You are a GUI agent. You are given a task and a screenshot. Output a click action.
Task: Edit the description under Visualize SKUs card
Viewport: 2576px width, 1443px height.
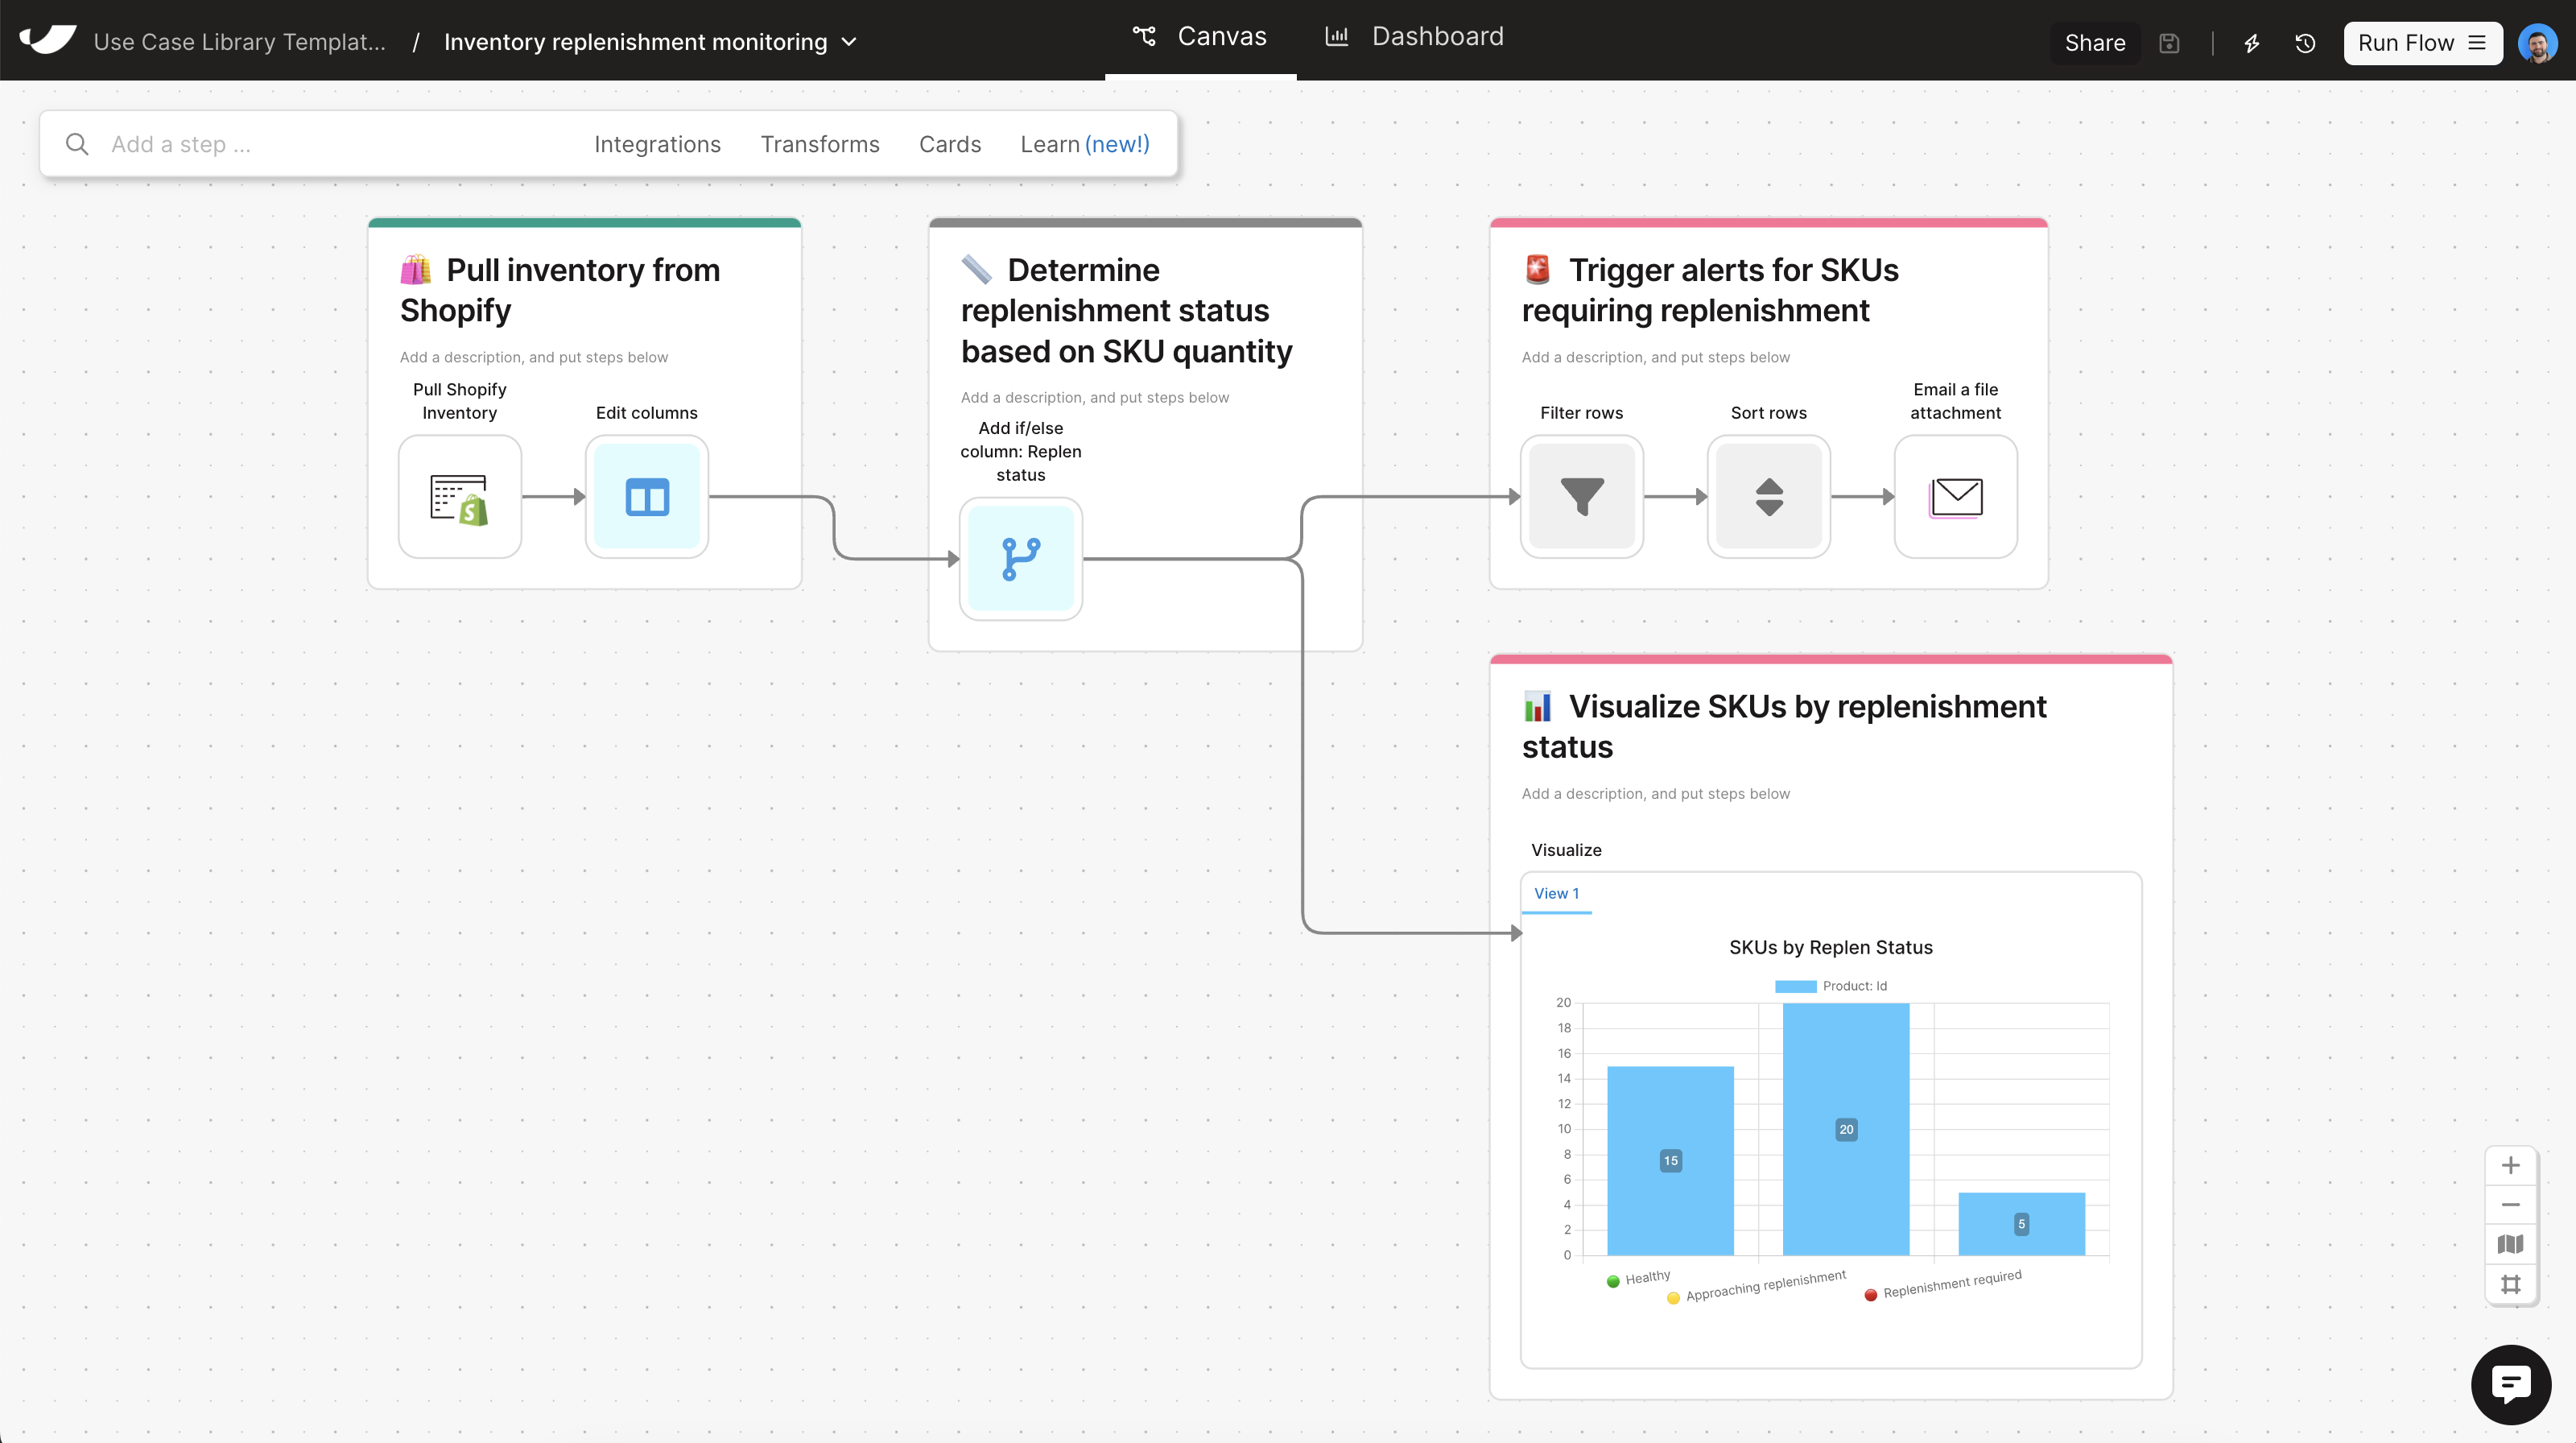click(1656, 793)
